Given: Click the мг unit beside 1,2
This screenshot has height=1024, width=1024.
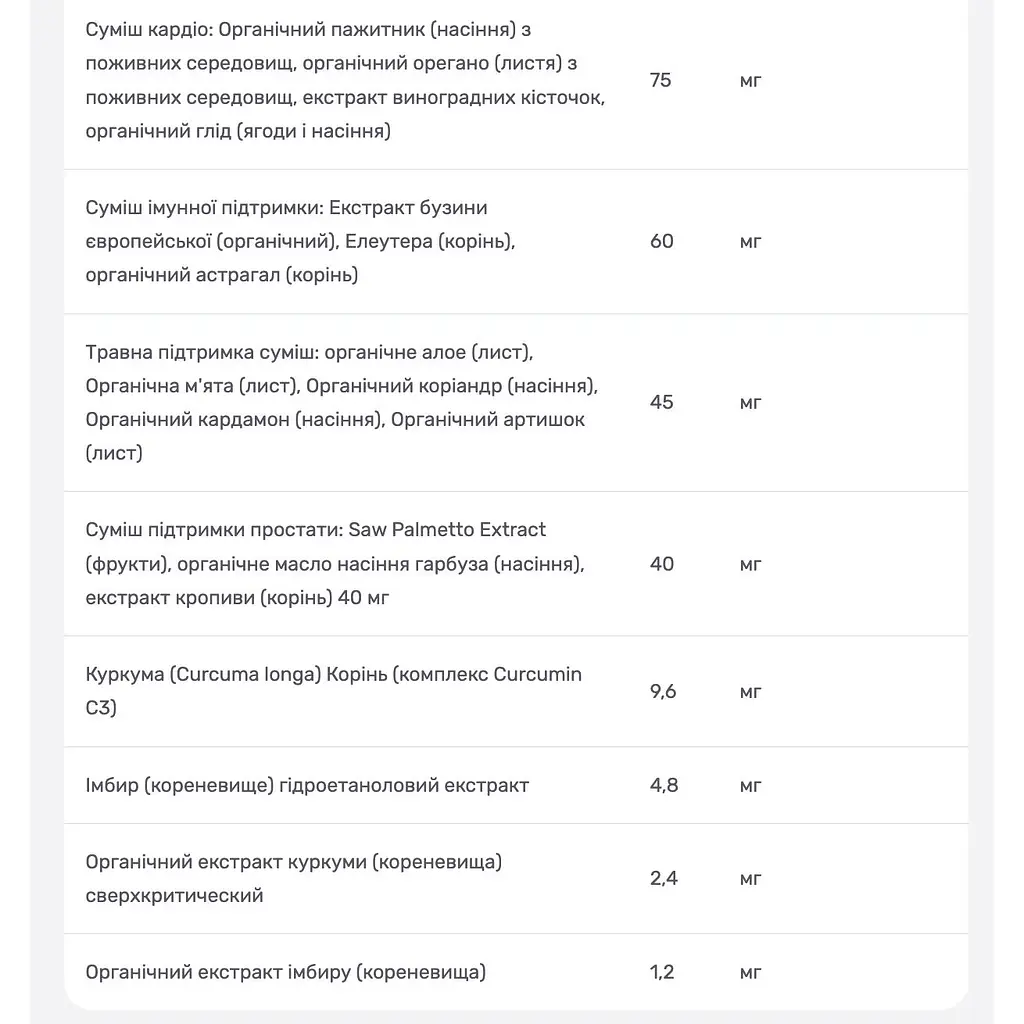Looking at the screenshot, I should coord(750,972).
